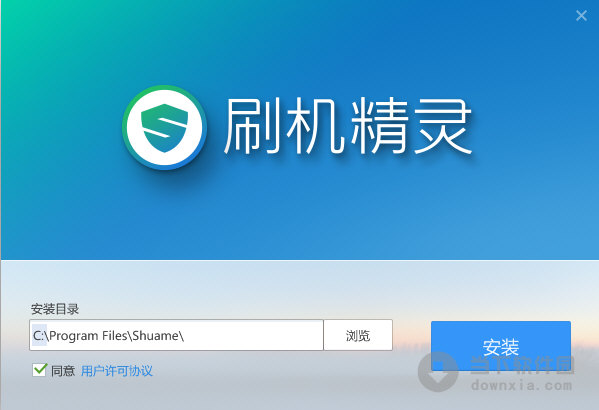Open the 用户许可协议 license link
The image size is (599, 410).
coord(117,371)
